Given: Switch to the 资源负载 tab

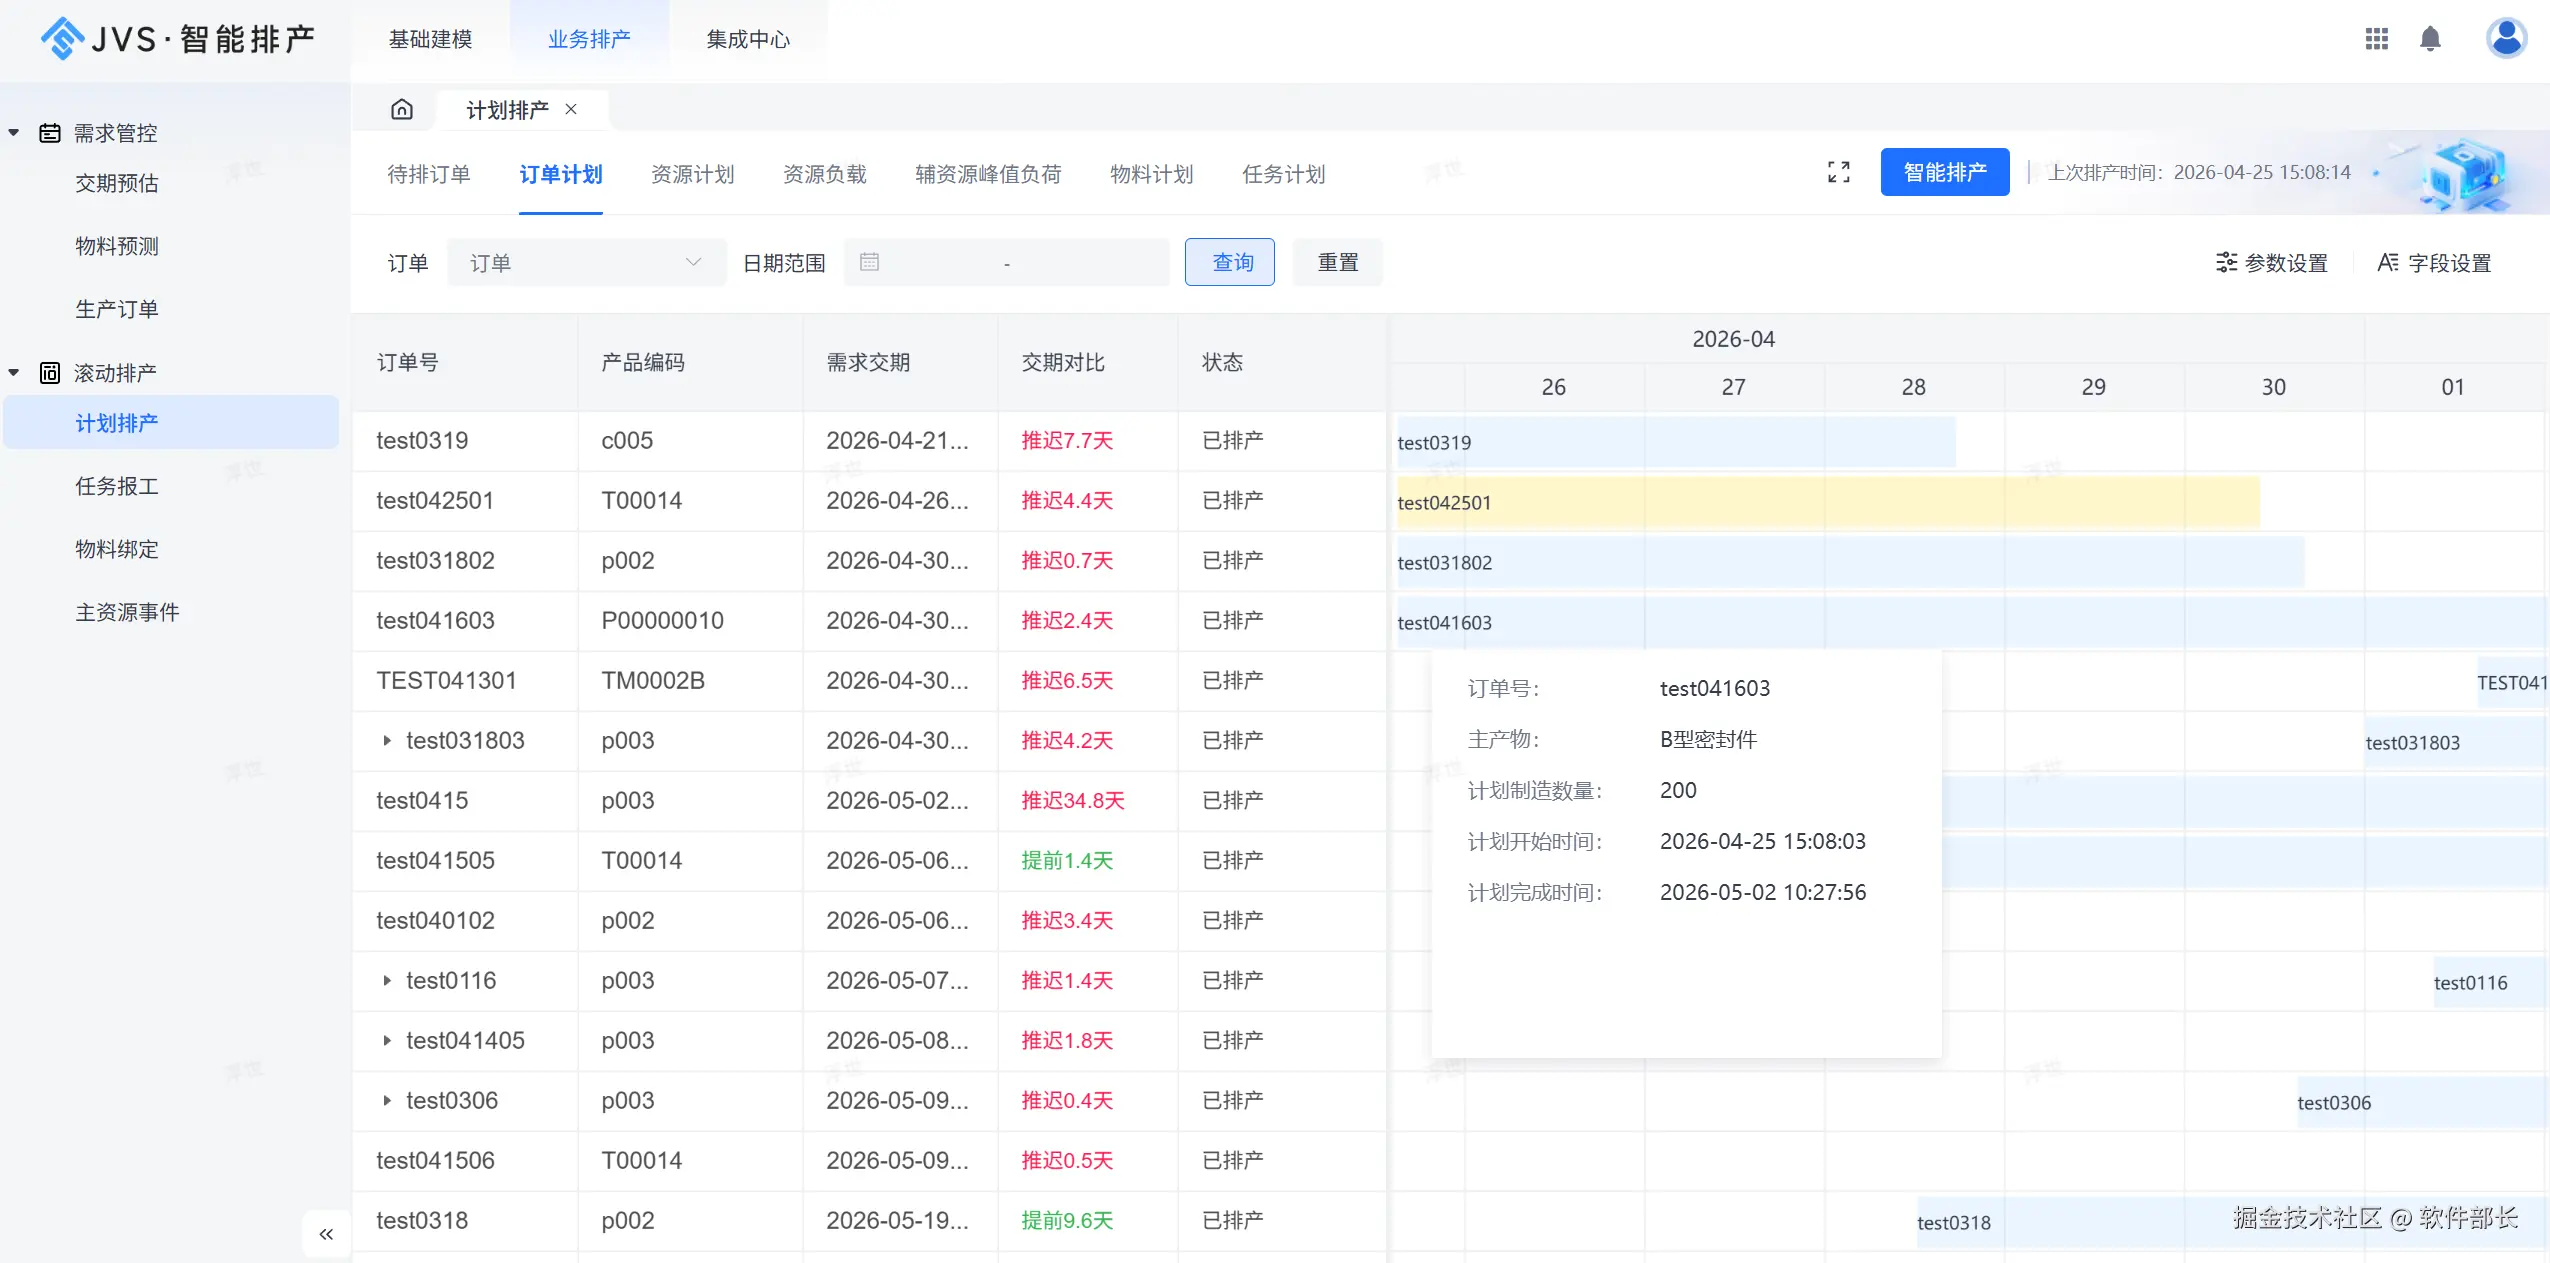Looking at the screenshot, I should (824, 174).
